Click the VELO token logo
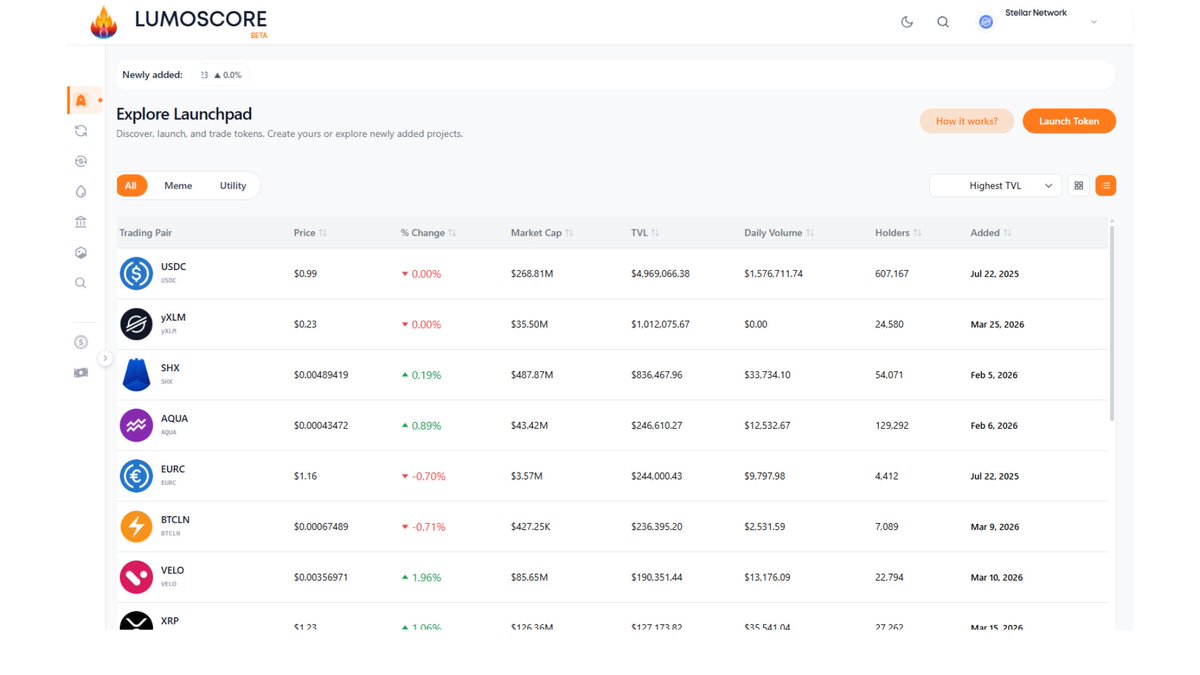 click(x=136, y=577)
